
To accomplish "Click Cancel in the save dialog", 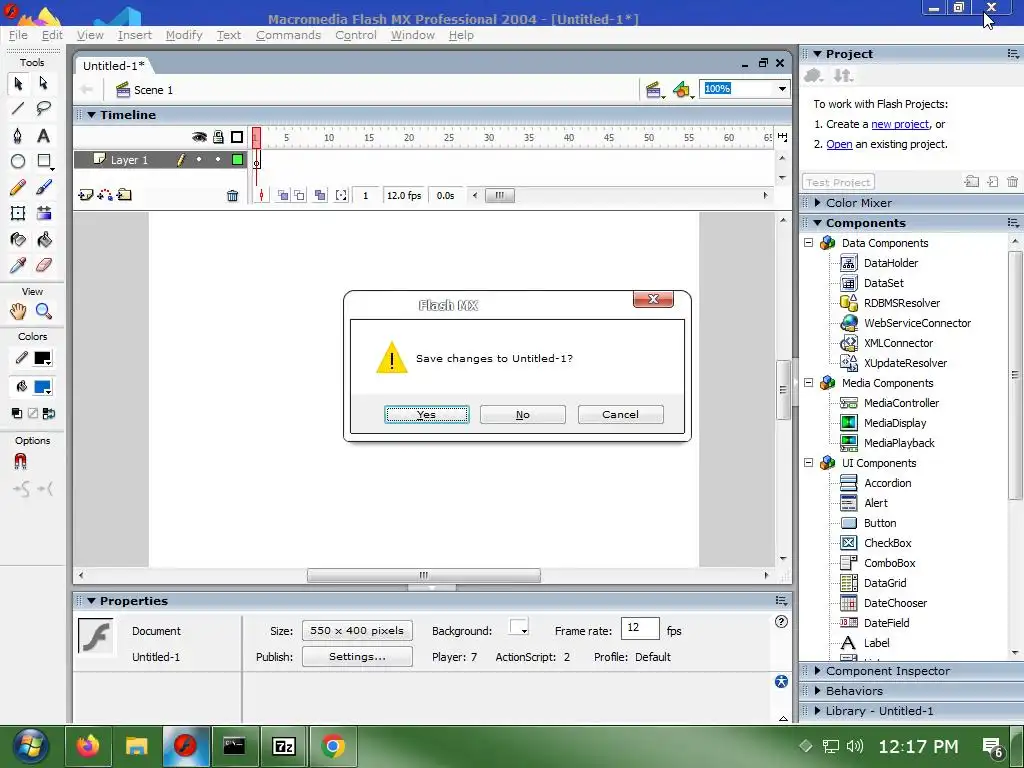I will point(620,415).
